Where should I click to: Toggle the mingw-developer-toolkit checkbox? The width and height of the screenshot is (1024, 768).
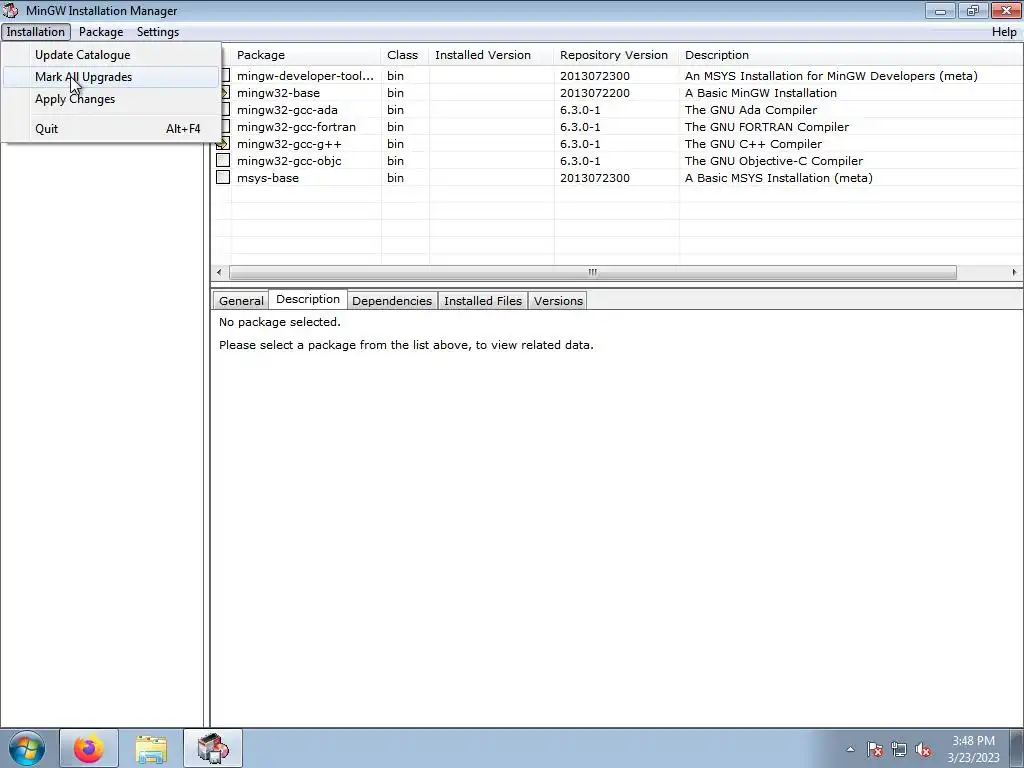coord(223,76)
